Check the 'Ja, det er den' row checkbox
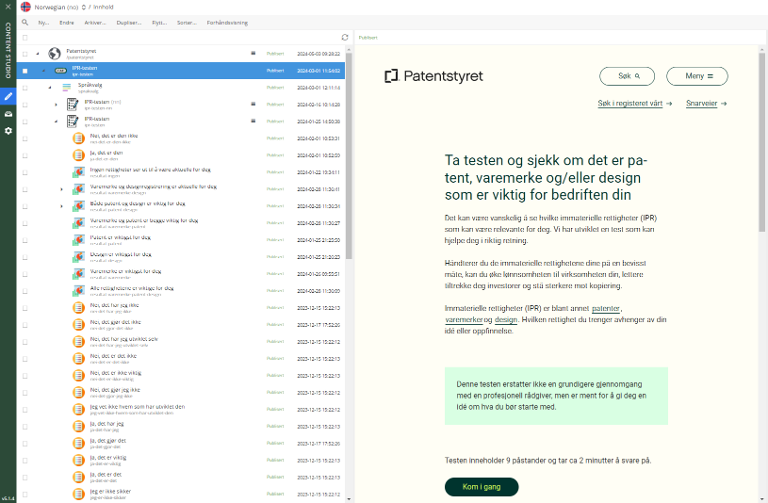 pos(25,155)
